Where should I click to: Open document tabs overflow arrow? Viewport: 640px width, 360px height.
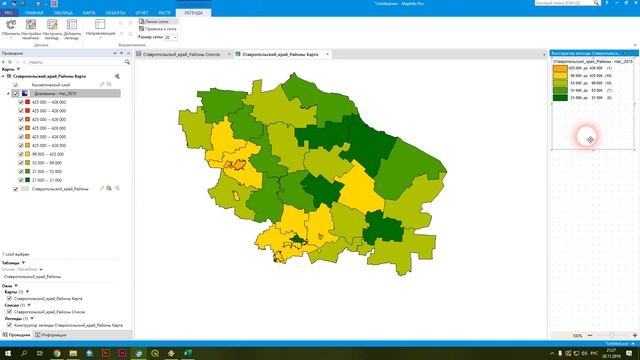[544, 54]
